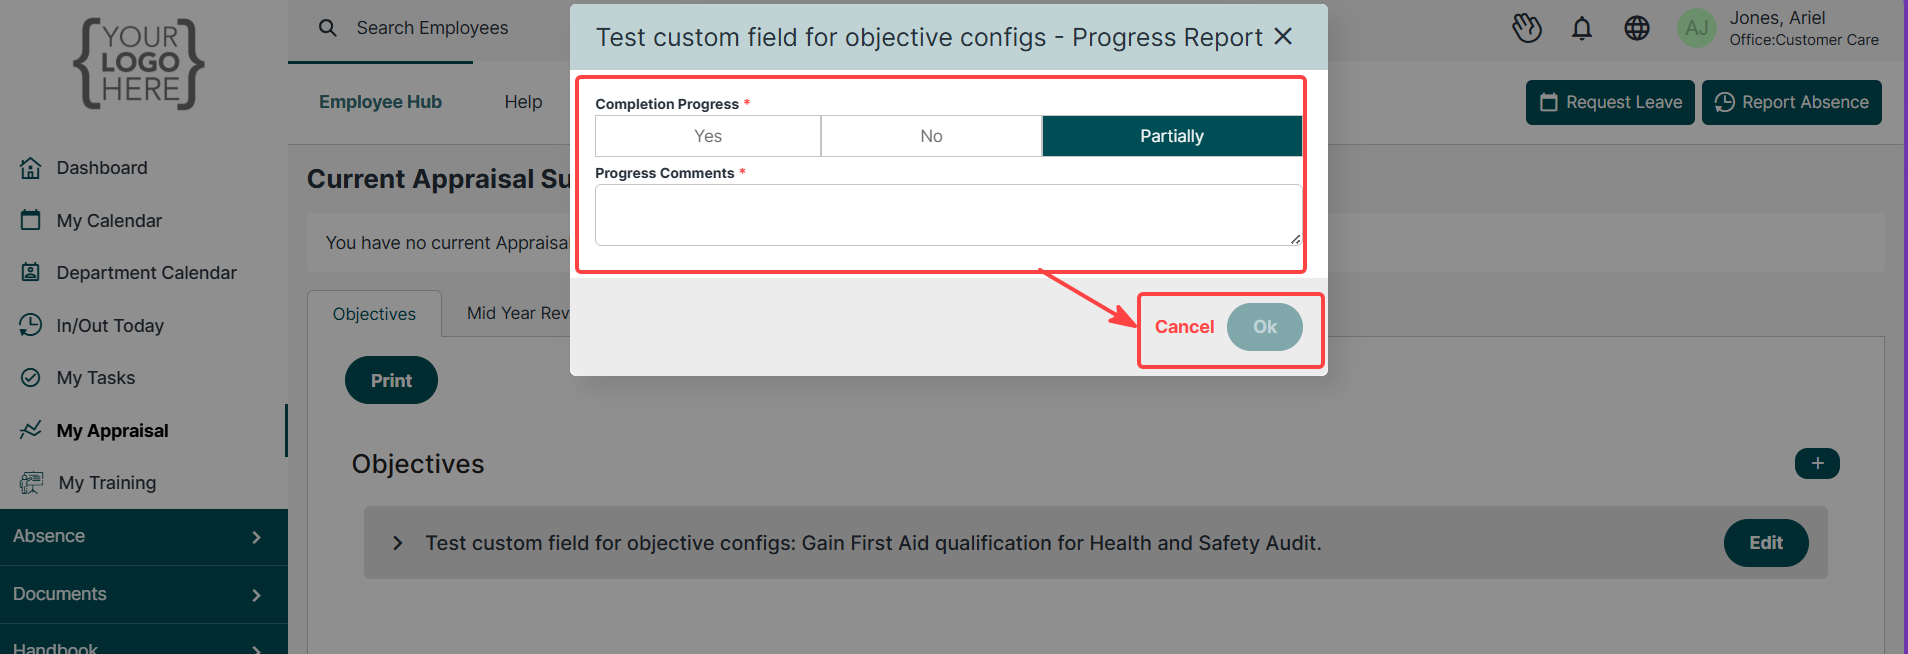Switch to the Objectives tab

(x=374, y=314)
